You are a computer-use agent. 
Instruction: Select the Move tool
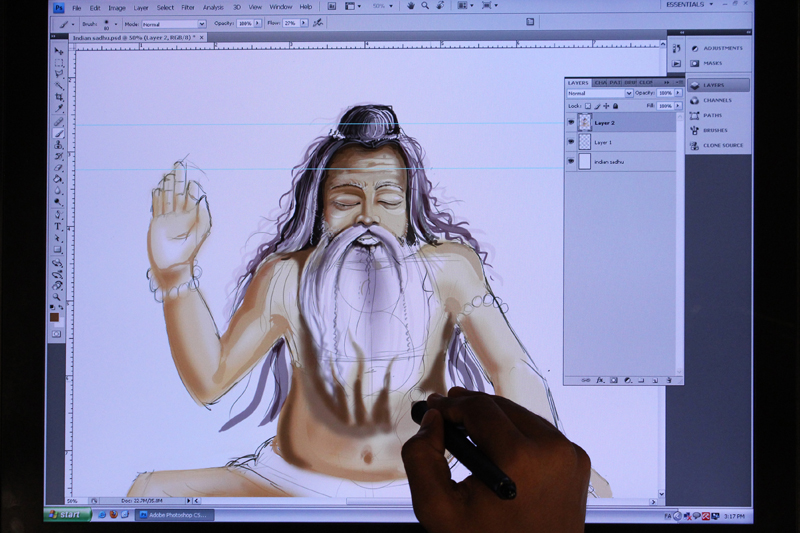(58, 51)
